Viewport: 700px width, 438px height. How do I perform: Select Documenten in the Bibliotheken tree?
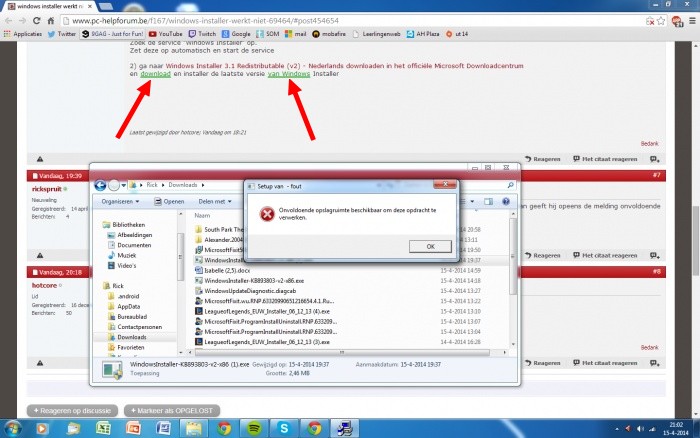tap(134, 244)
